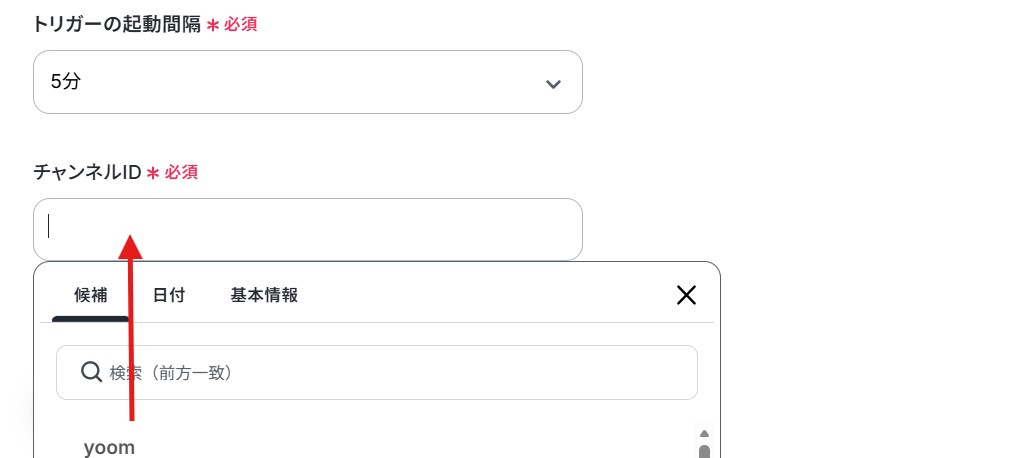
Task: Click the チャンネルID field label
Action: click(87, 172)
